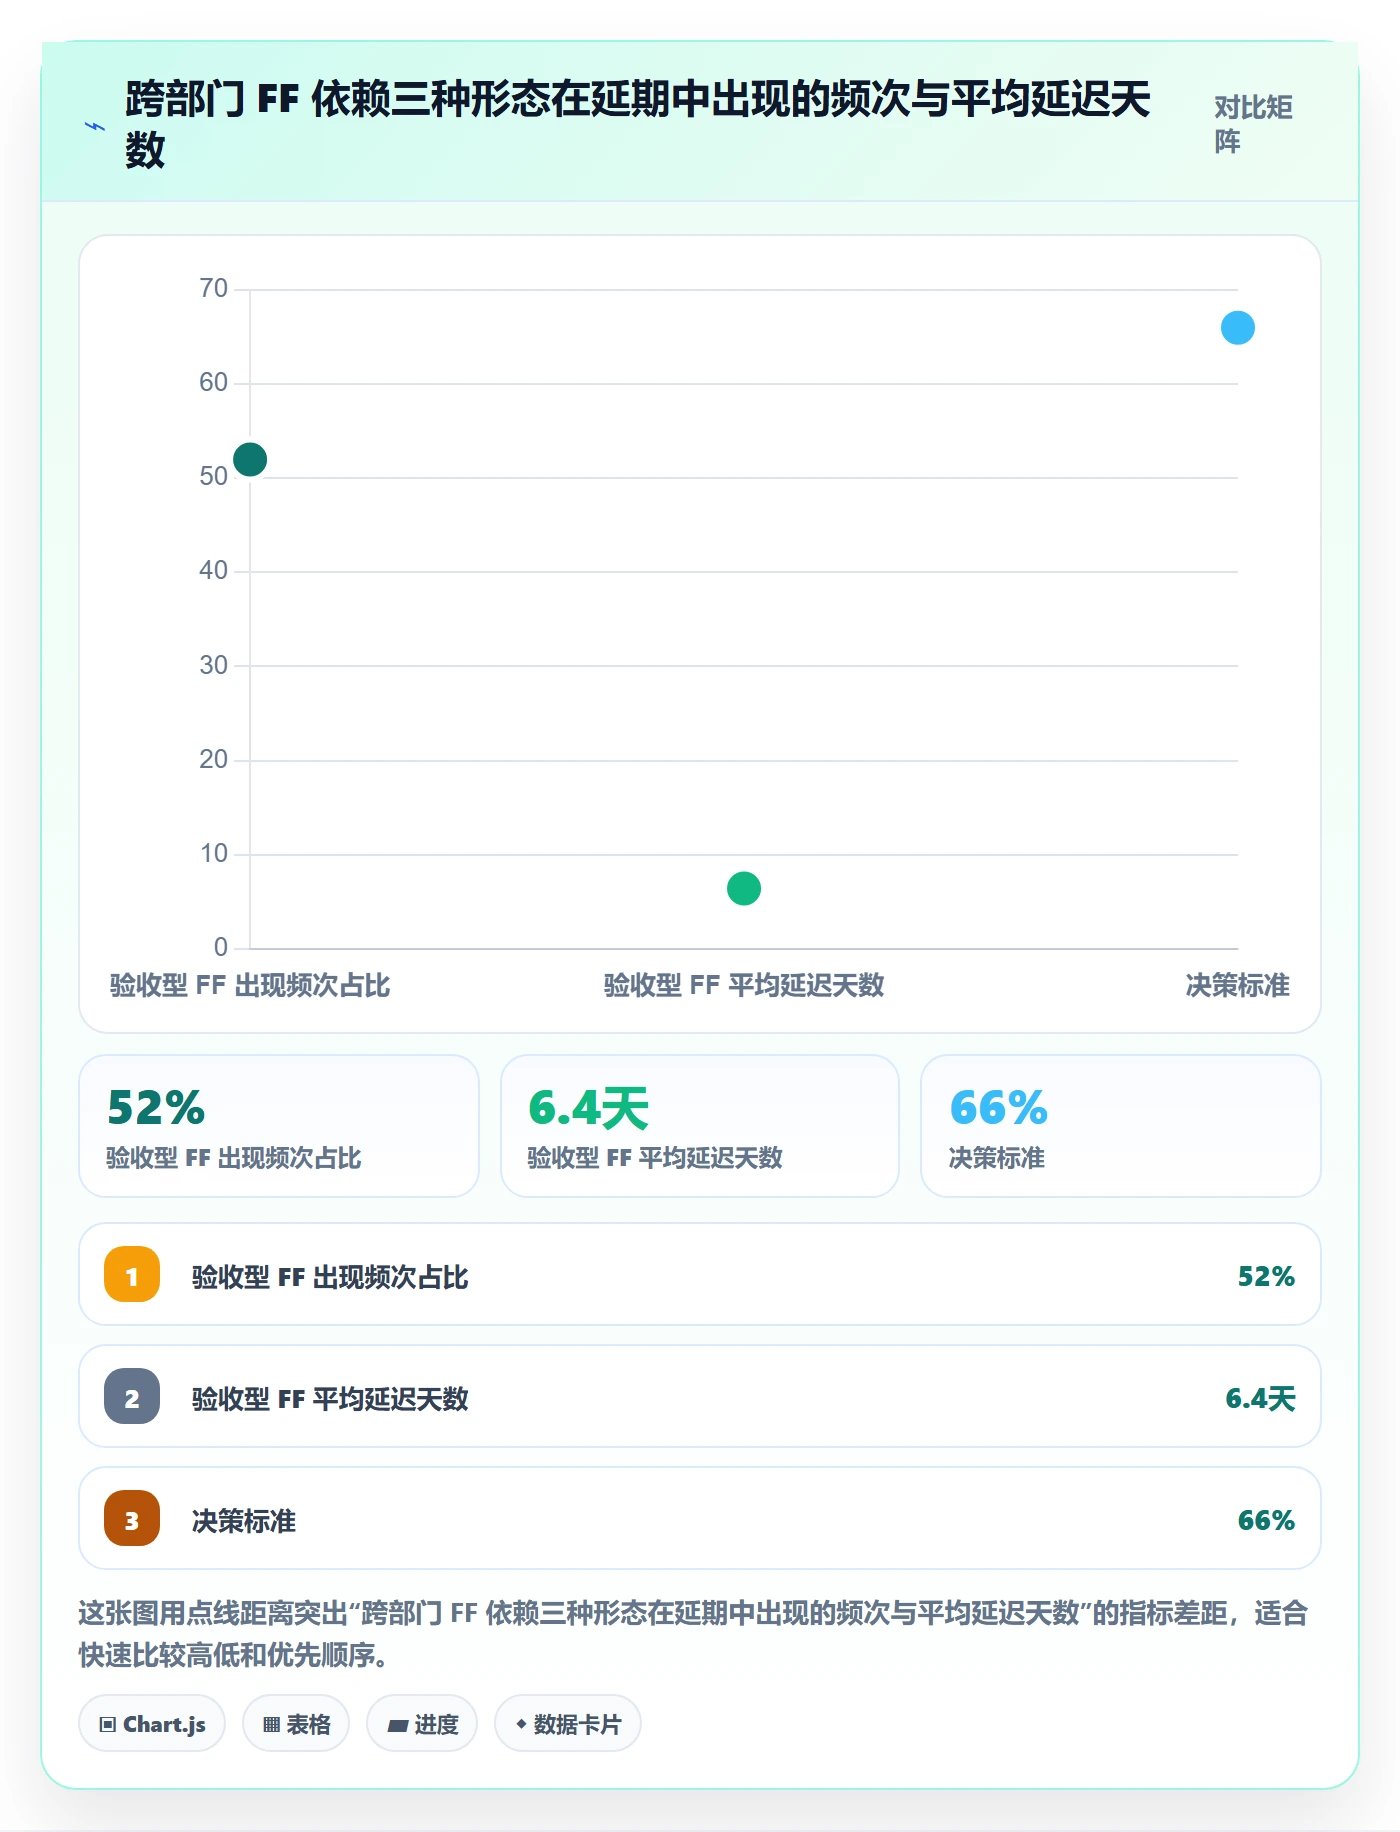
Task: Click the brown rank badge numbered 3
Action: tap(132, 1519)
